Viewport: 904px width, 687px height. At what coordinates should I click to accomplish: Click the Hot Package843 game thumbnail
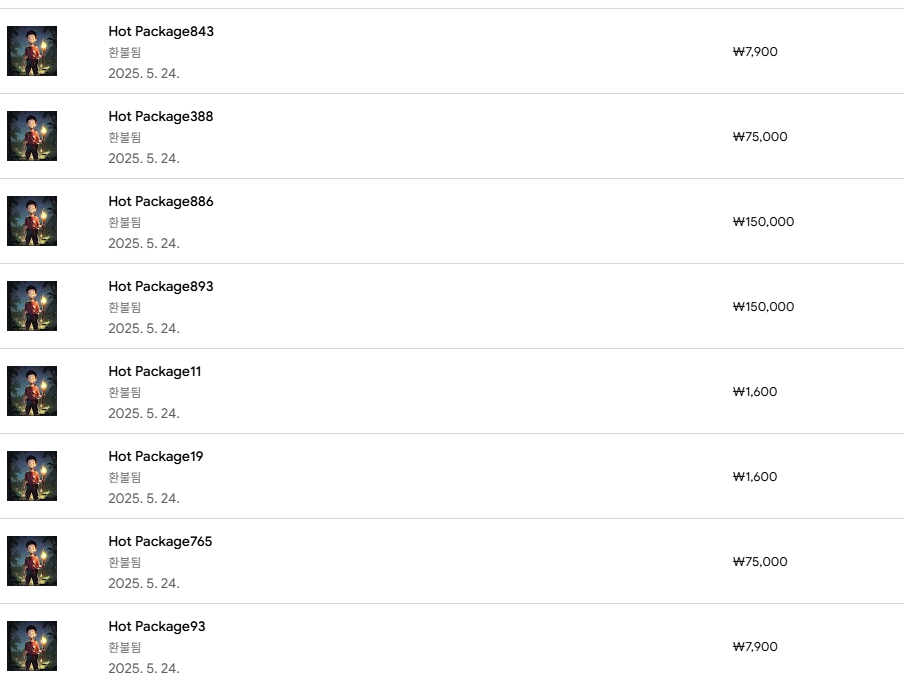(32, 51)
